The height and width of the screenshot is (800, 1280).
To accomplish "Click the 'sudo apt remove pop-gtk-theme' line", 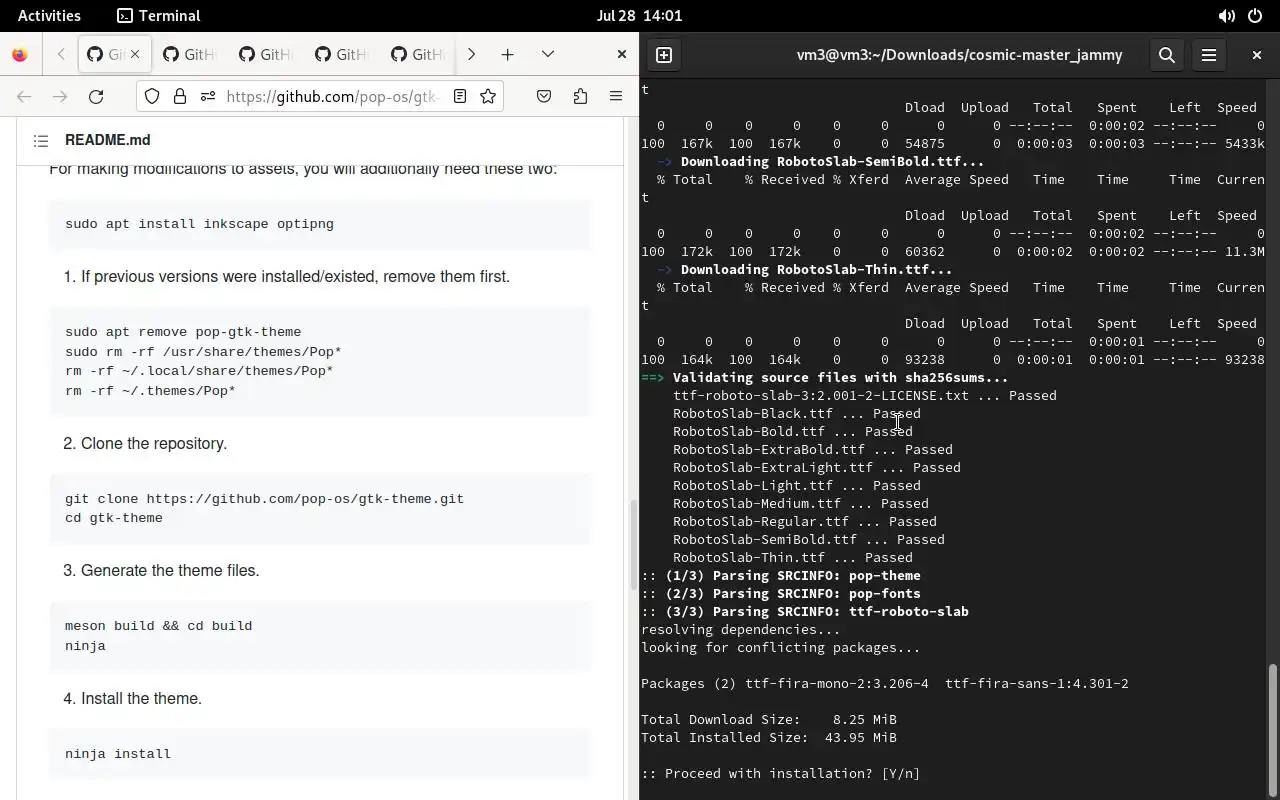I will click(183, 332).
